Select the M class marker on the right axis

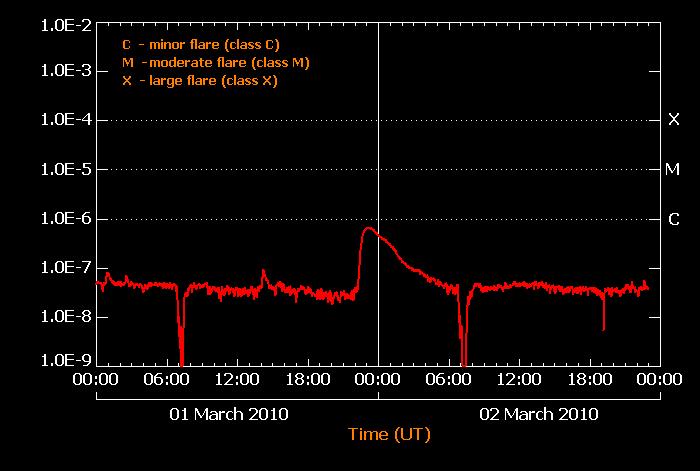673,169
